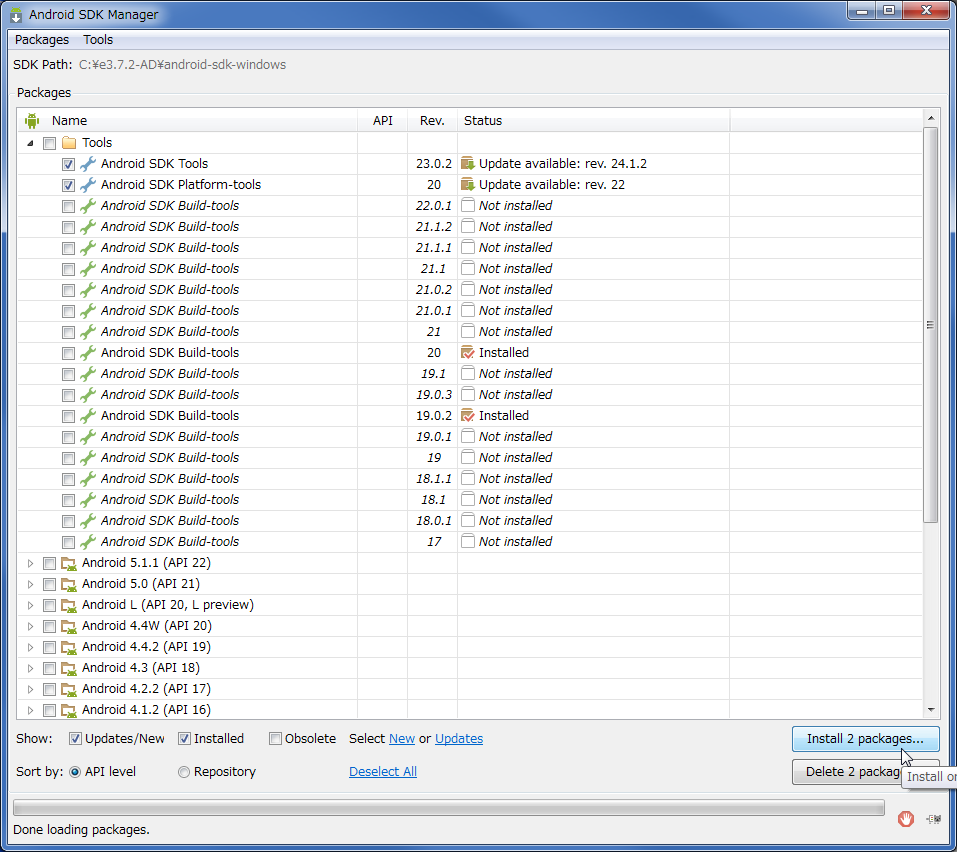This screenshot has height=852, width=957.
Task: Click the Android 4.4W (API 20) platform folder icon
Action: pos(69,626)
